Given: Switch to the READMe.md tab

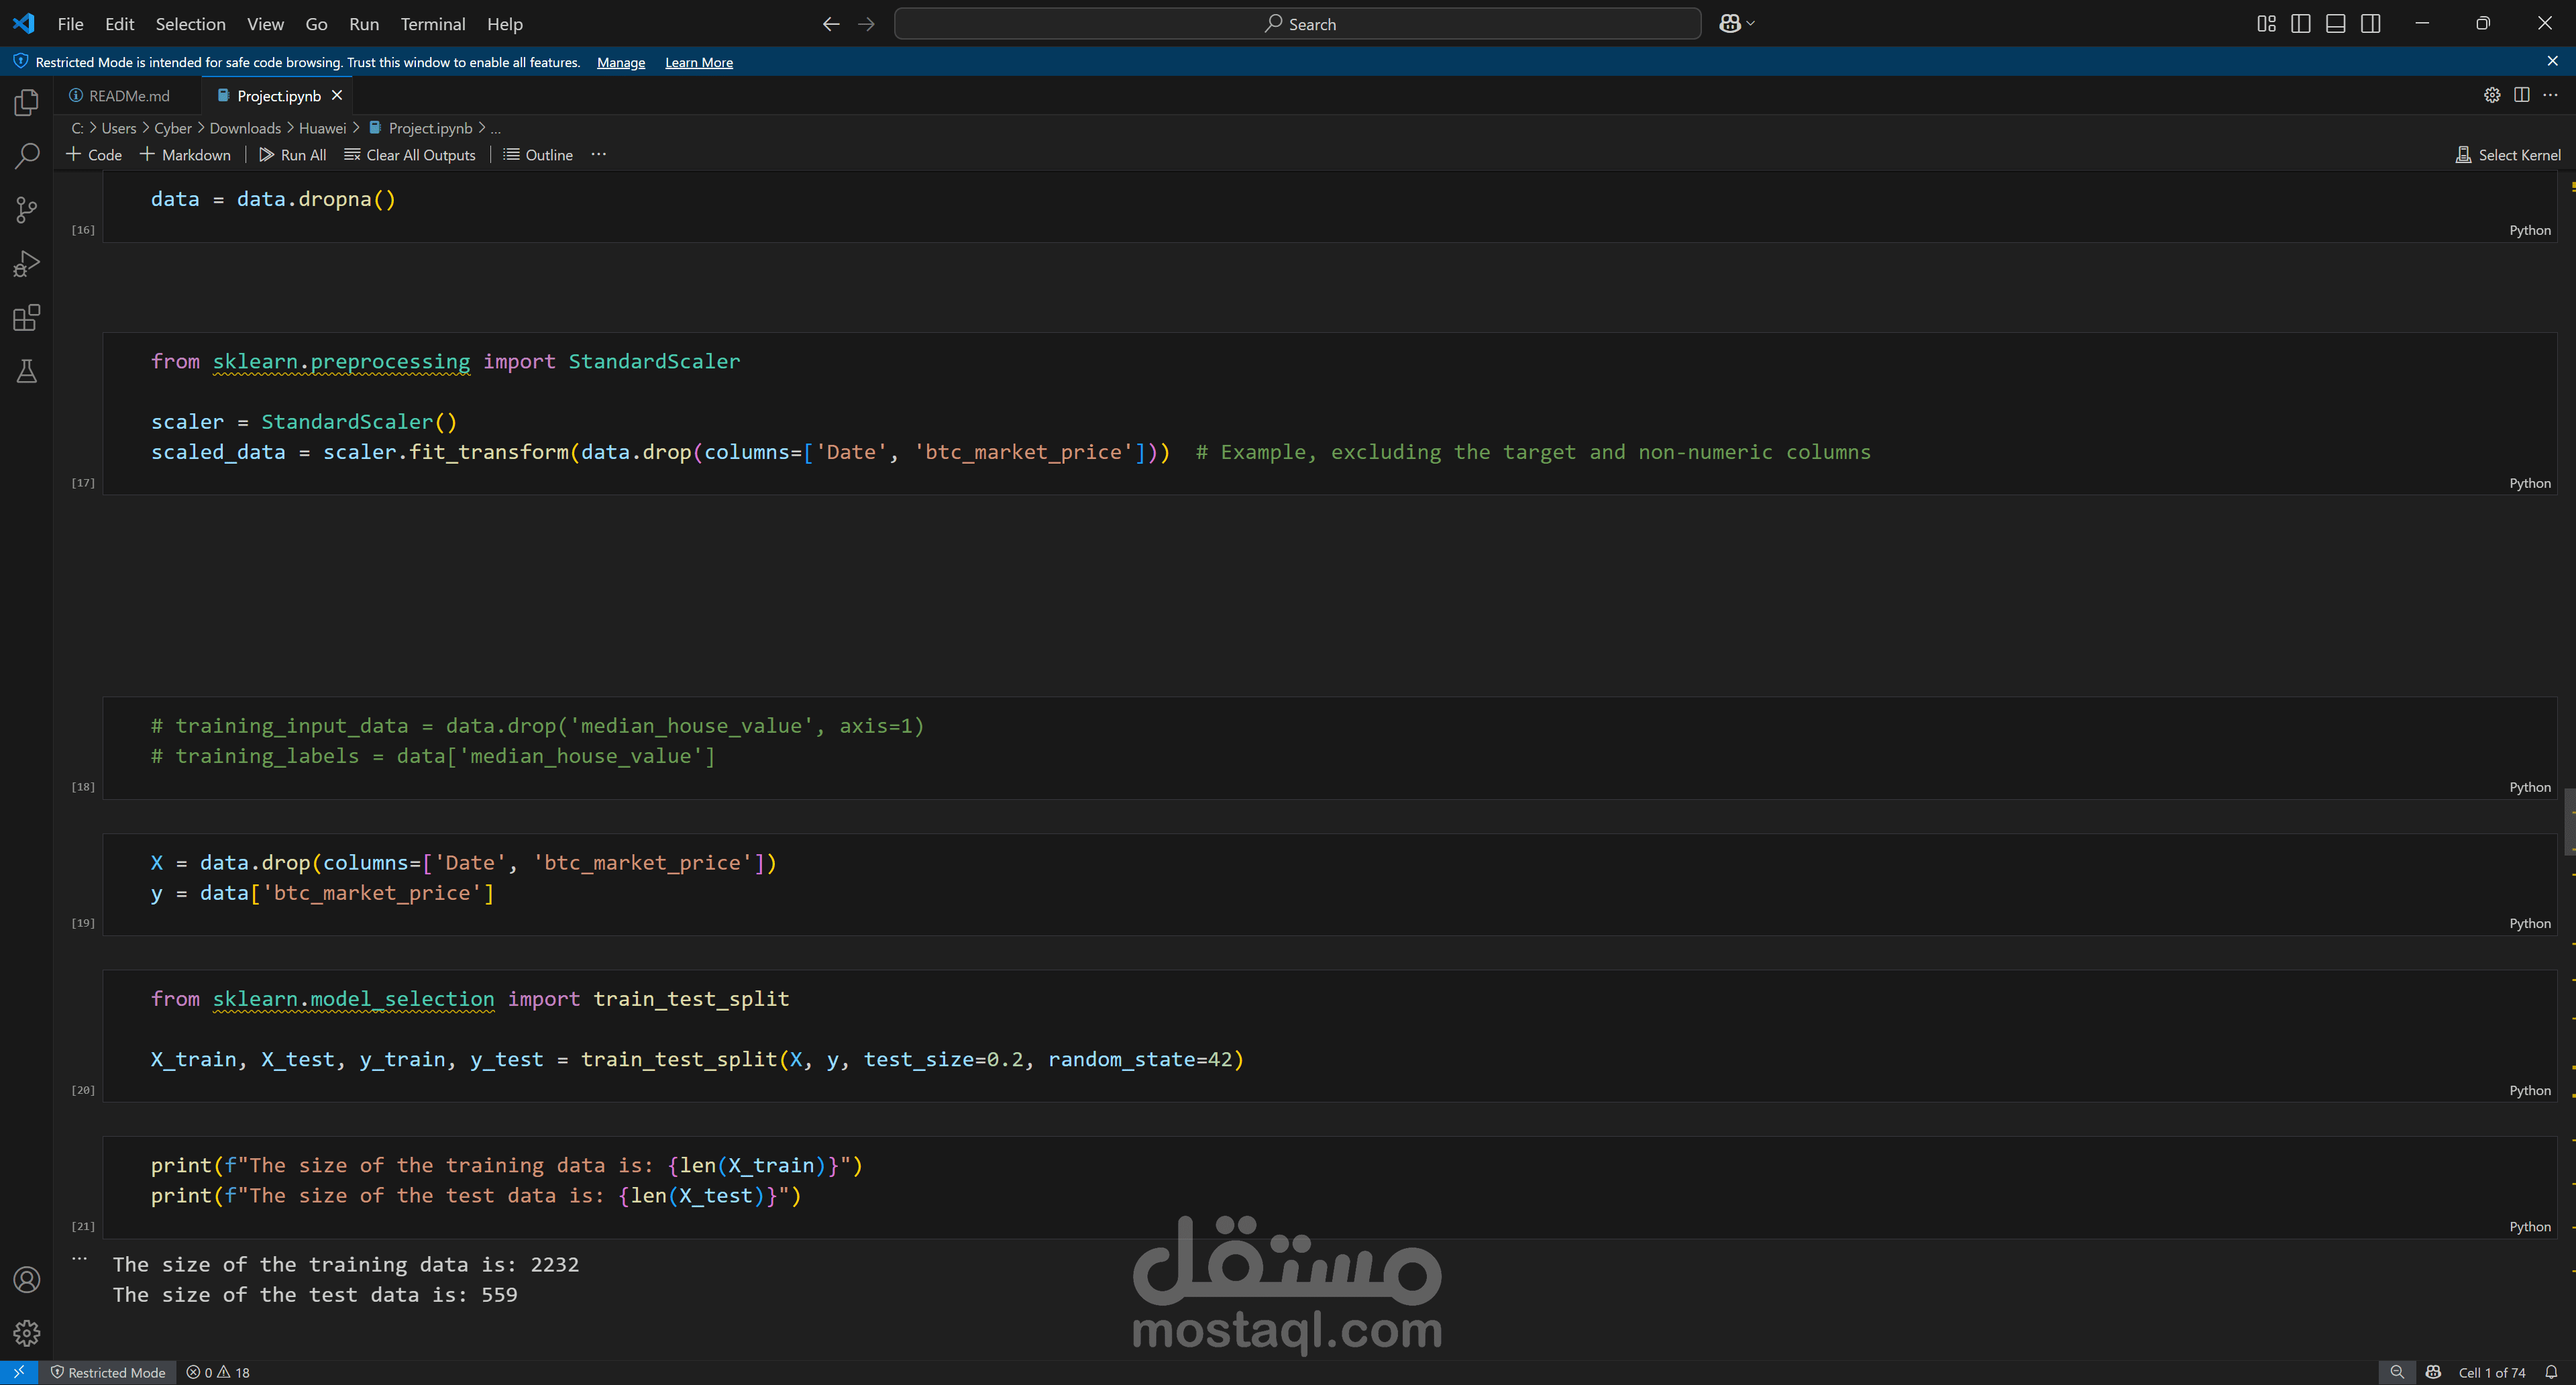Looking at the screenshot, I should click(x=128, y=96).
